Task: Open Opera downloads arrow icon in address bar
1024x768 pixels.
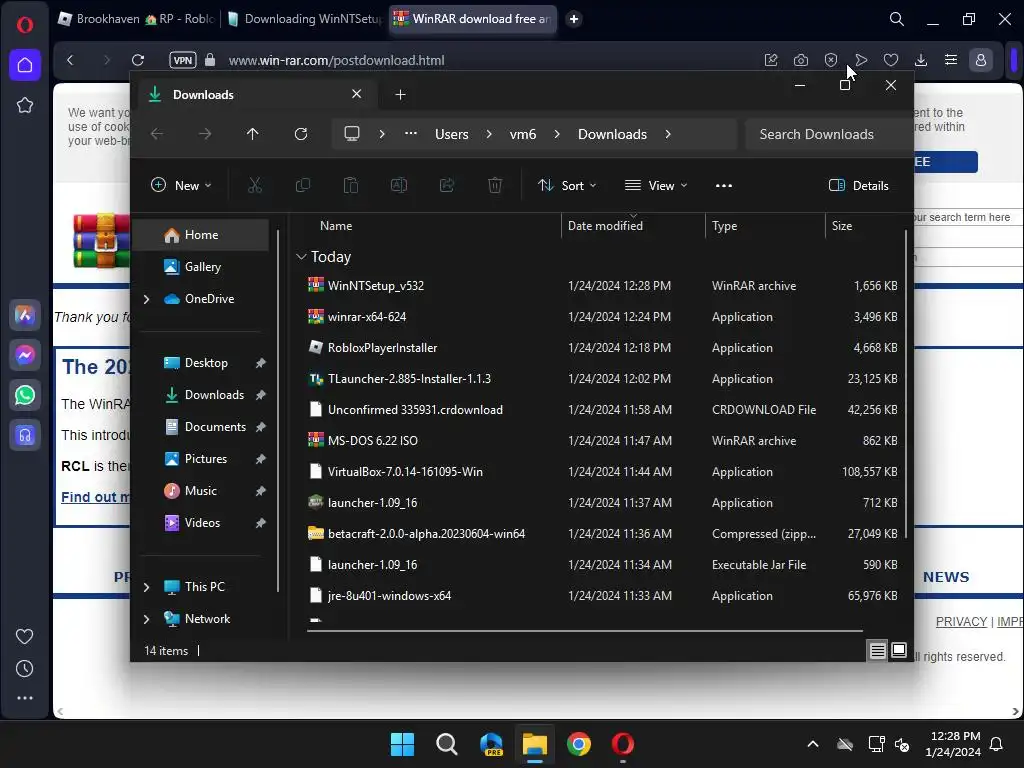Action: 921,60
